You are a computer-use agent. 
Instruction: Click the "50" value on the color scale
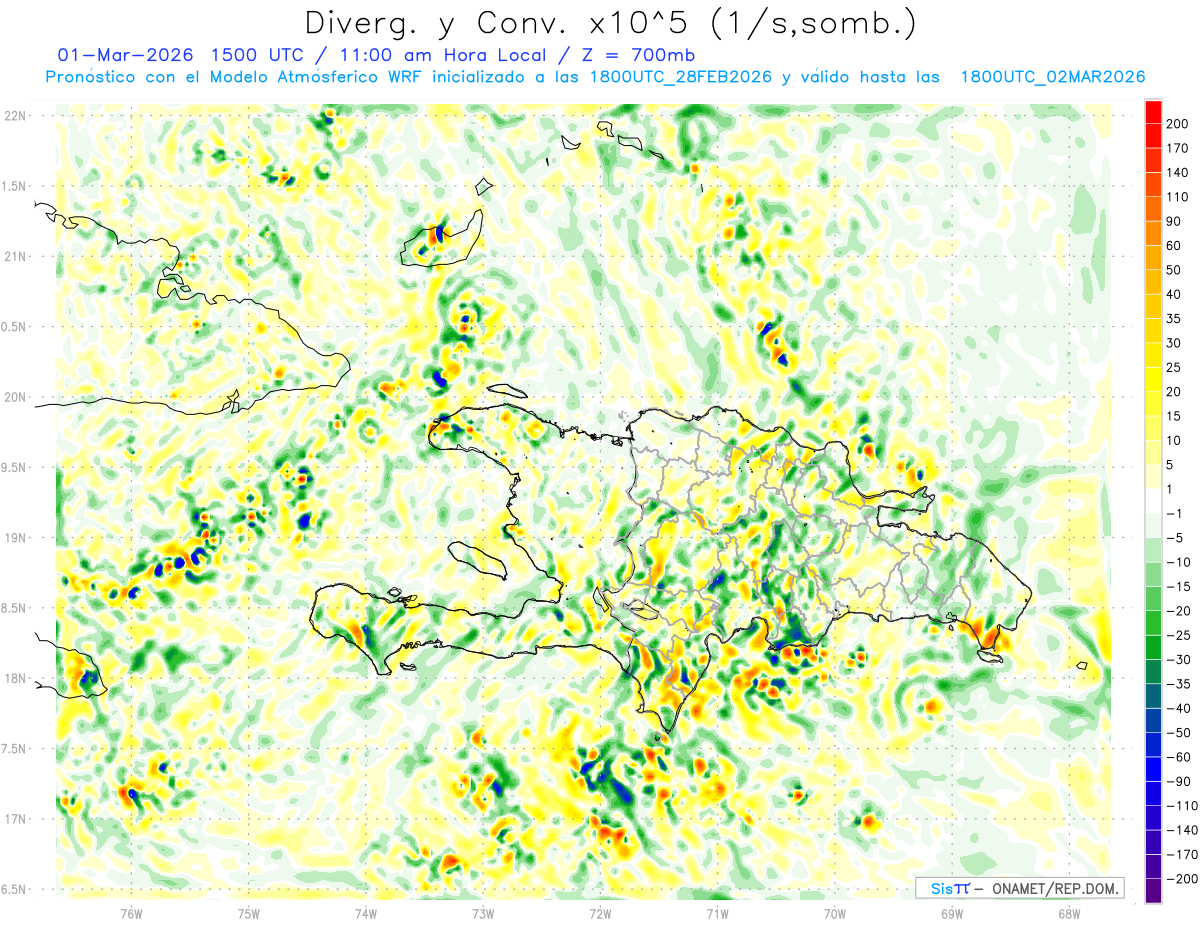coord(1174,271)
